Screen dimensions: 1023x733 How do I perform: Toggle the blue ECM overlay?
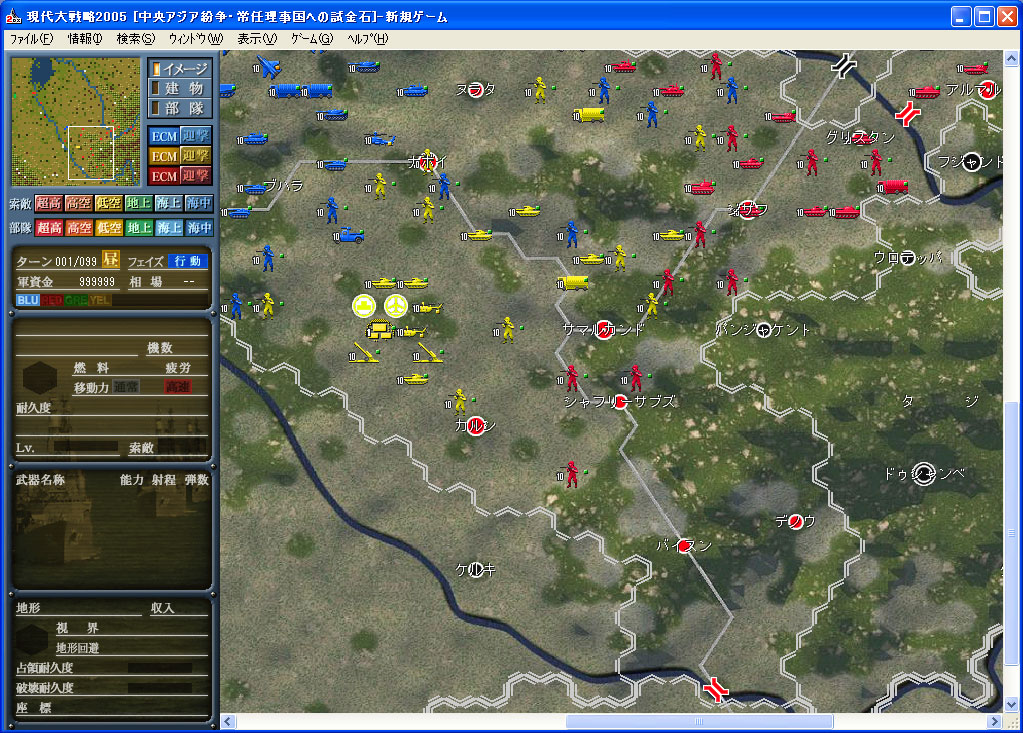(163, 135)
